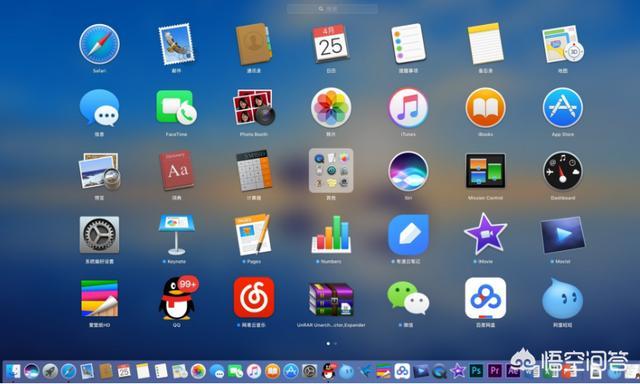This screenshot has width=640, height=384.
Task: Go to the second Launchpad page dot
Action: [335, 344]
